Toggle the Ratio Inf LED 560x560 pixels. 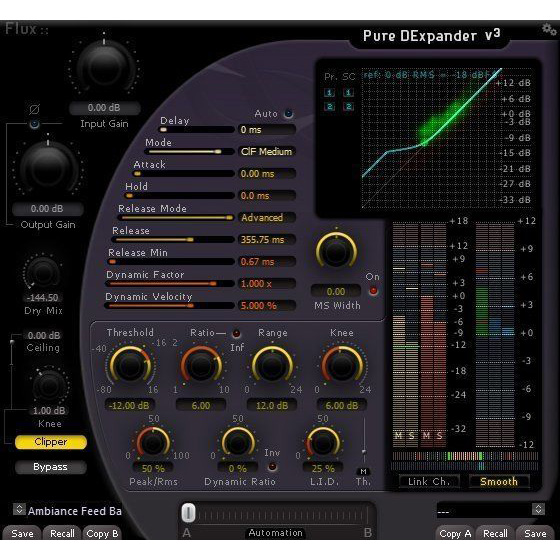click(x=236, y=334)
